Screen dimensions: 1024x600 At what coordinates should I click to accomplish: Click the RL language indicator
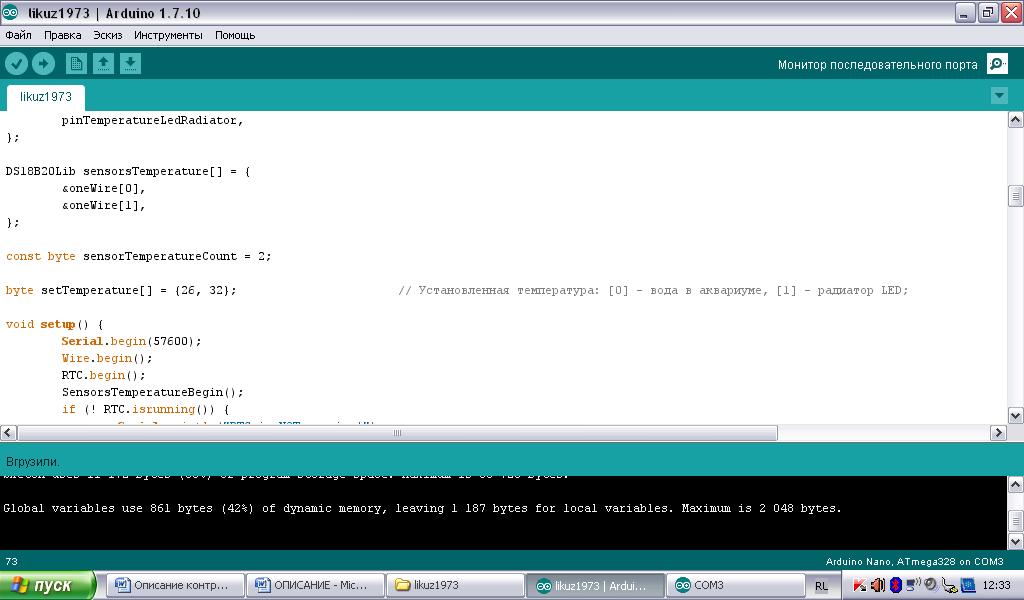click(821, 585)
